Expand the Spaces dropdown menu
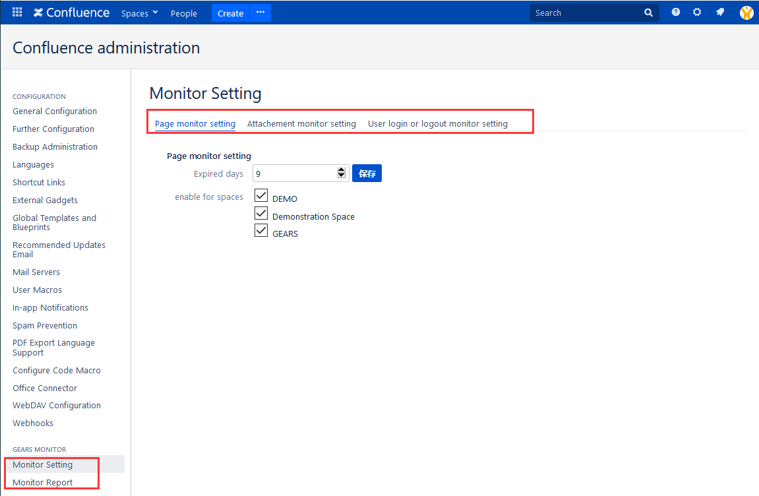 point(139,14)
